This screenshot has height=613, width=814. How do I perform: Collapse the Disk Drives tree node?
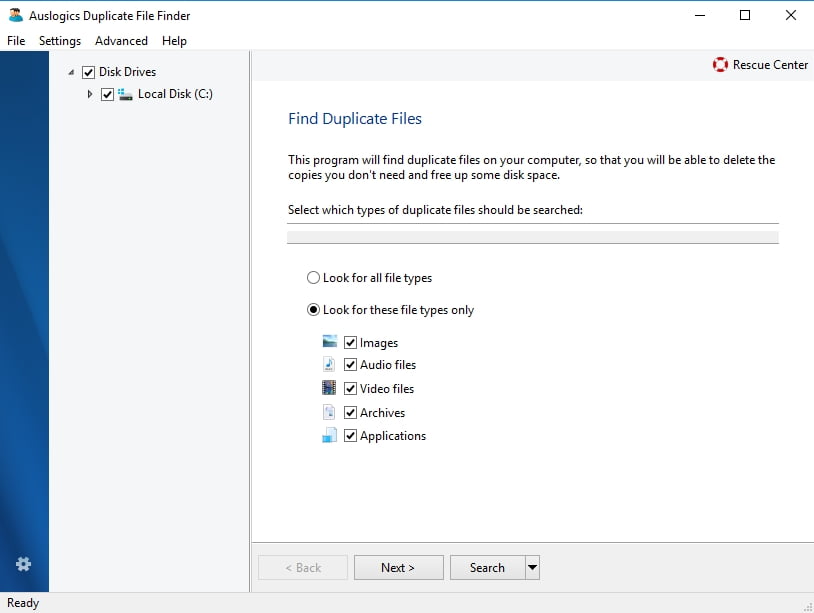click(71, 72)
